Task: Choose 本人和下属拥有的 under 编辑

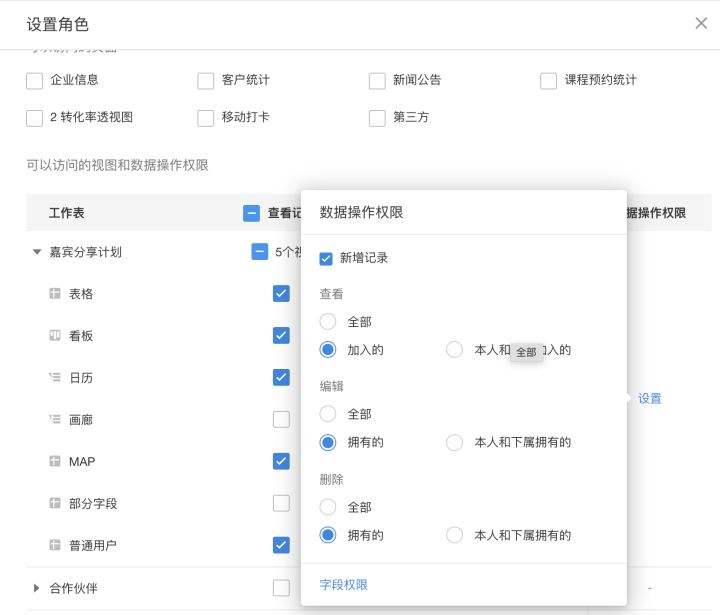Action: coord(455,442)
